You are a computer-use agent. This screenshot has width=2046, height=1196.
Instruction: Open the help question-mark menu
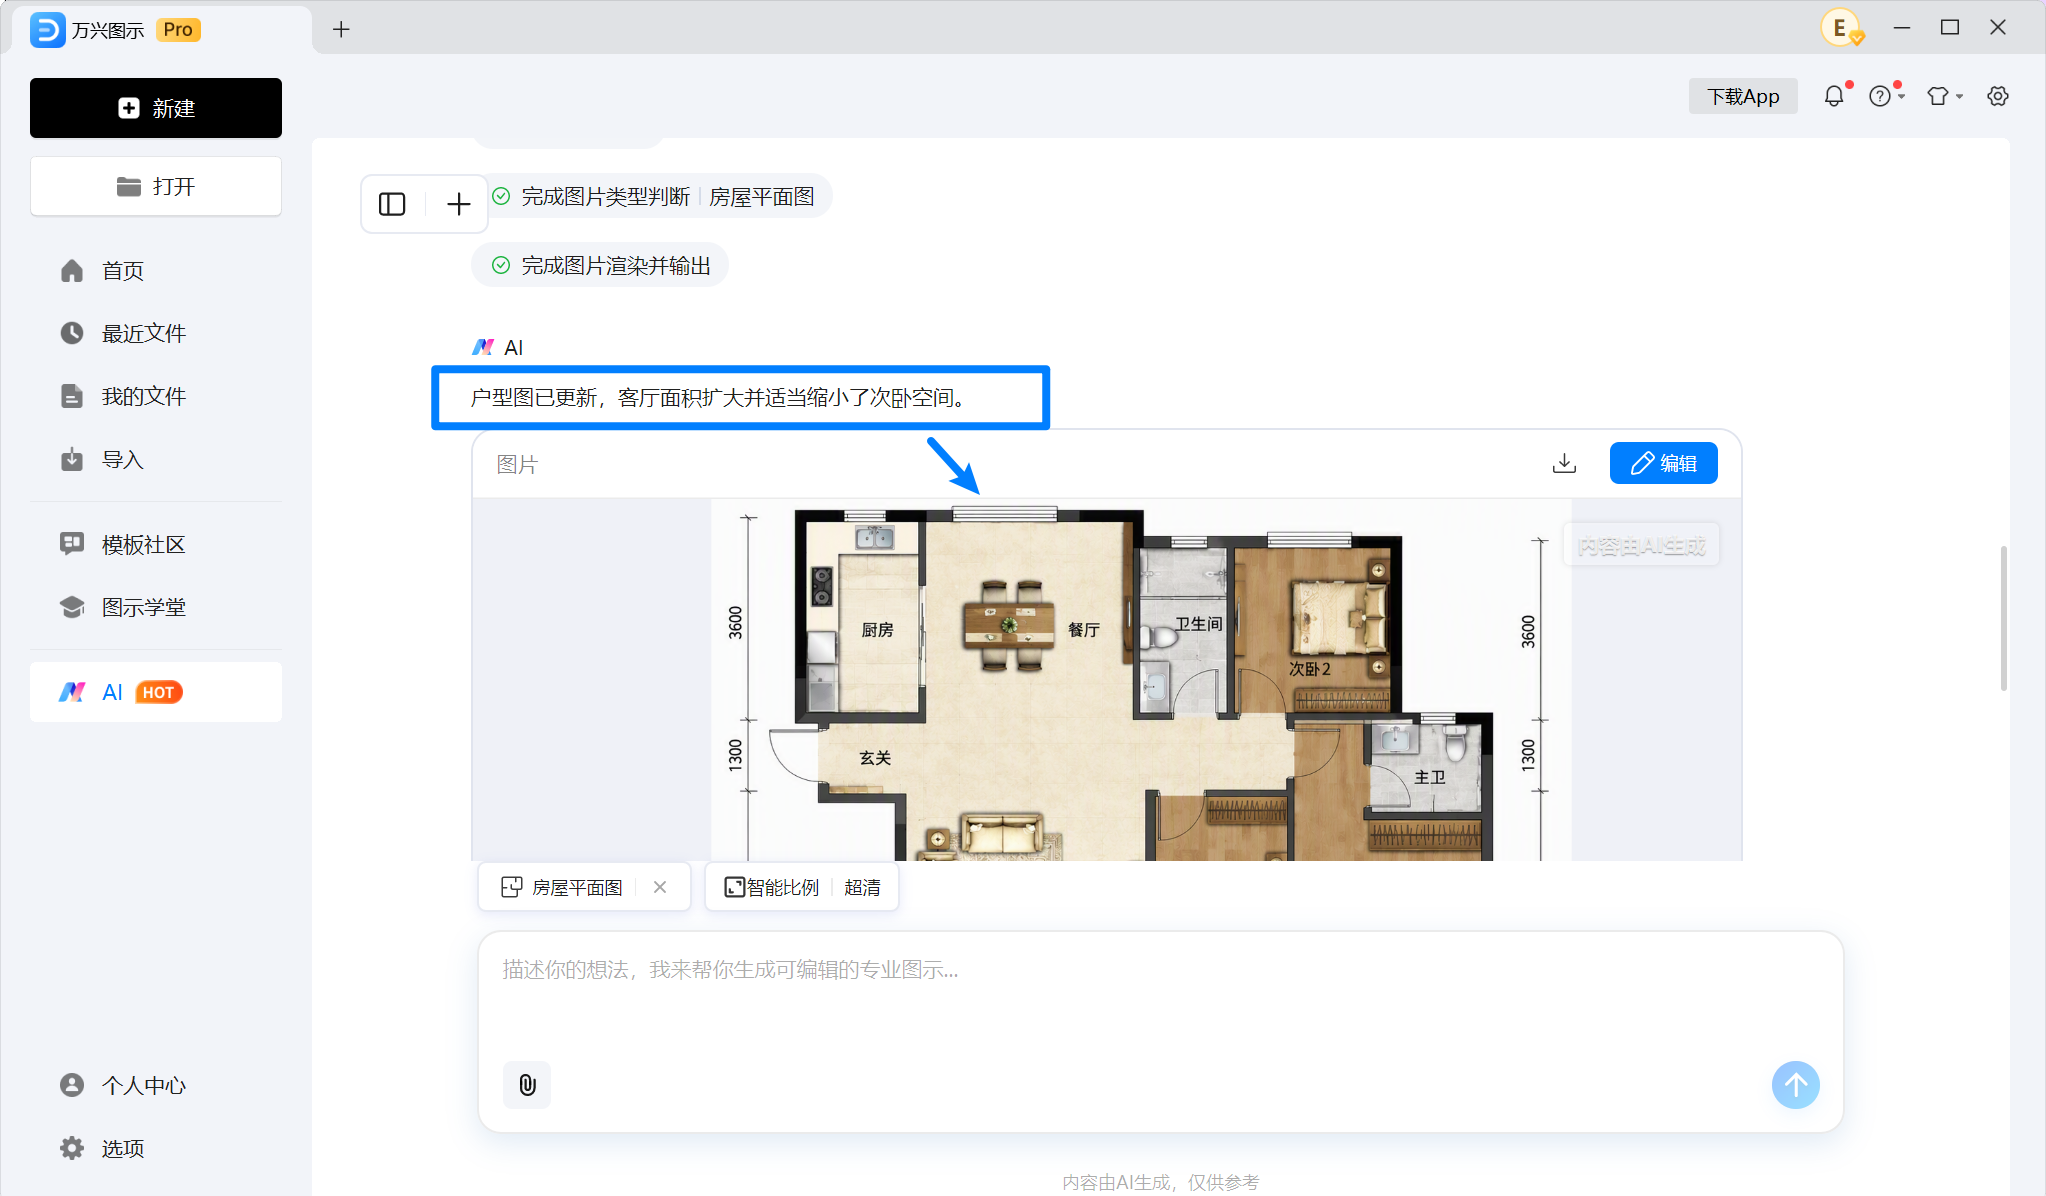pos(1885,96)
